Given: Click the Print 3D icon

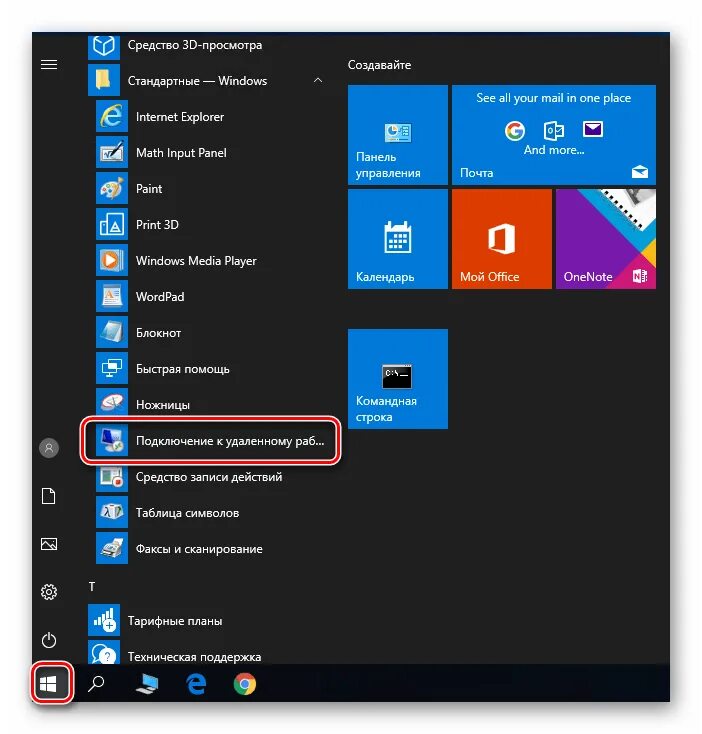Looking at the screenshot, I should [x=112, y=225].
